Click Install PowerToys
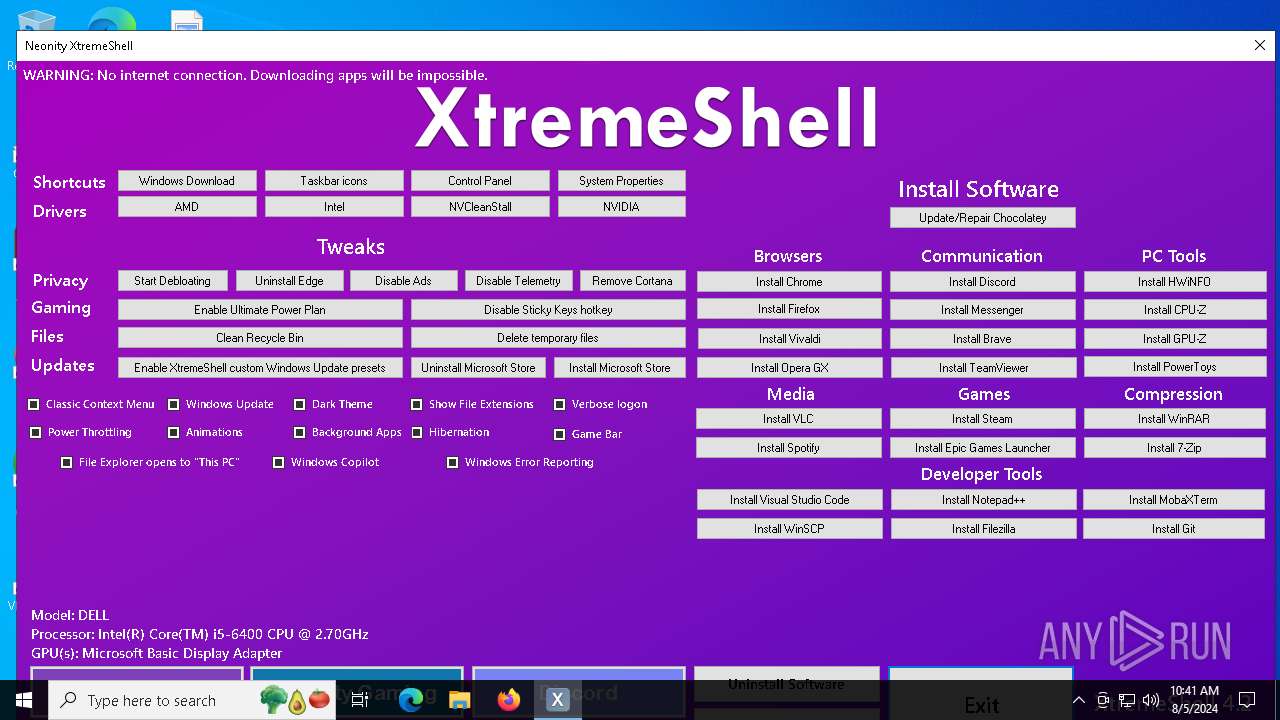The height and width of the screenshot is (720, 1280). [x=1174, y=367]
